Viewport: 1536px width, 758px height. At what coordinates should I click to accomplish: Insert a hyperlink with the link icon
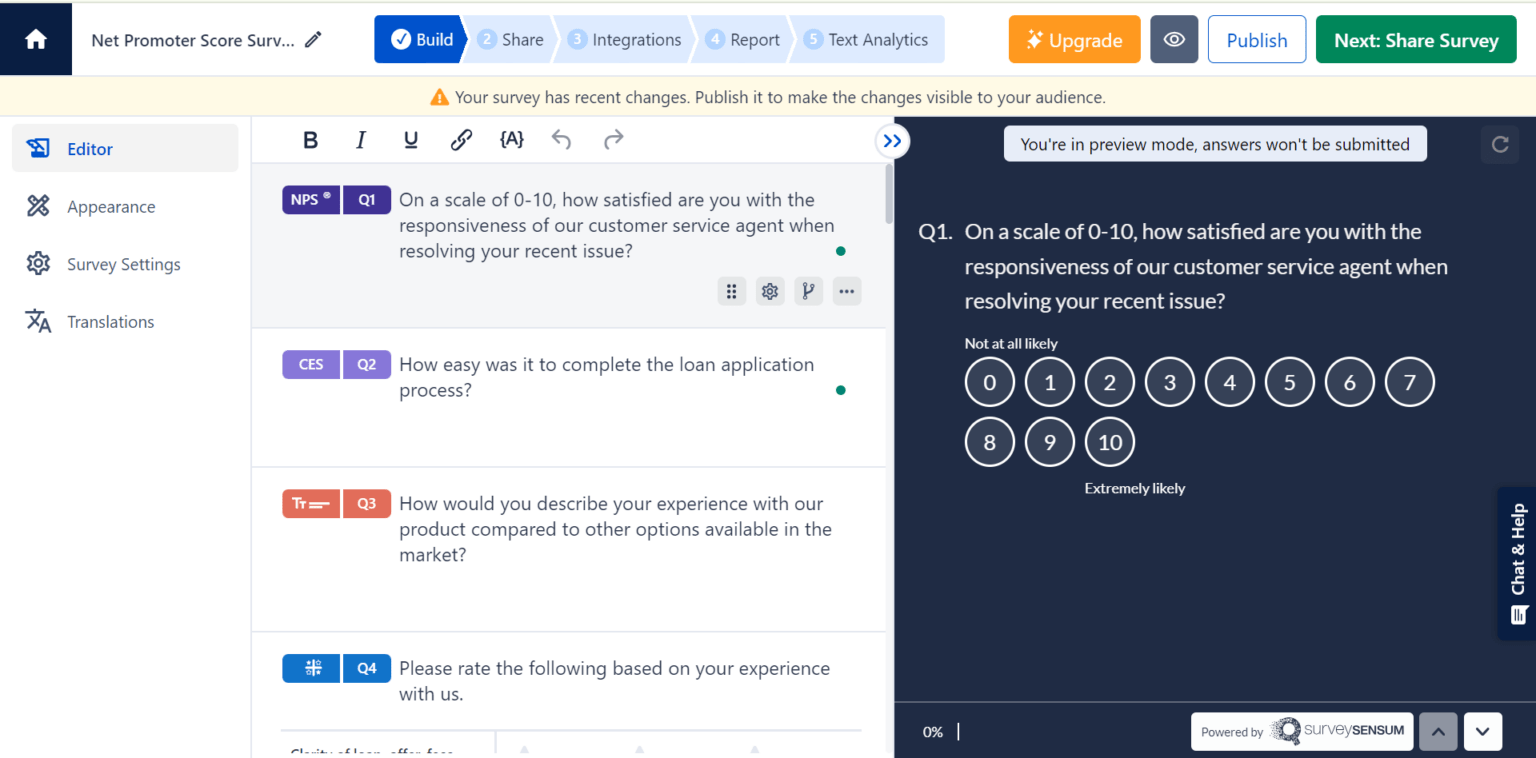tap(461, 140)
